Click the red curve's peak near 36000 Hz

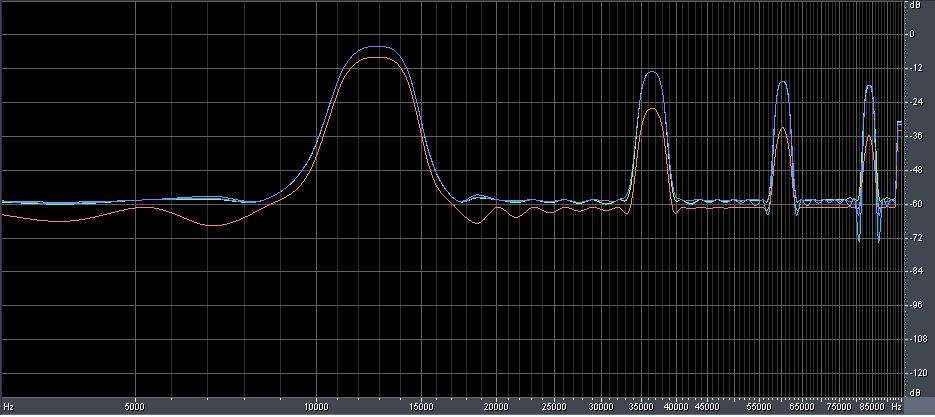[x=652, y=109]
